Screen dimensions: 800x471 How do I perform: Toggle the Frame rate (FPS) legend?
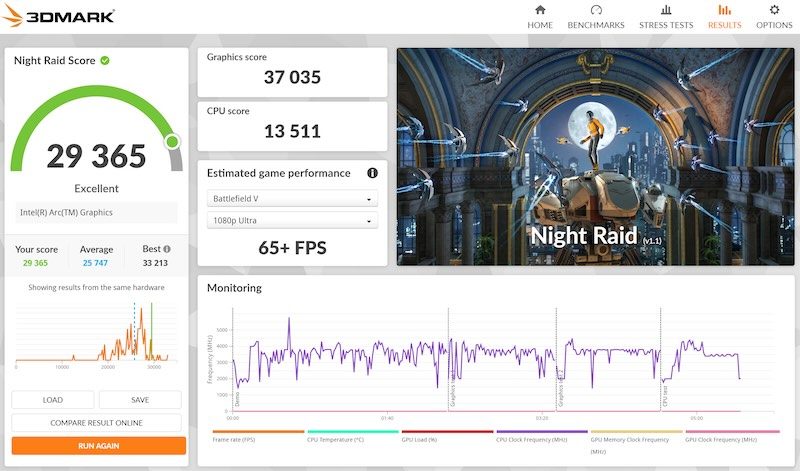(258, 436)
